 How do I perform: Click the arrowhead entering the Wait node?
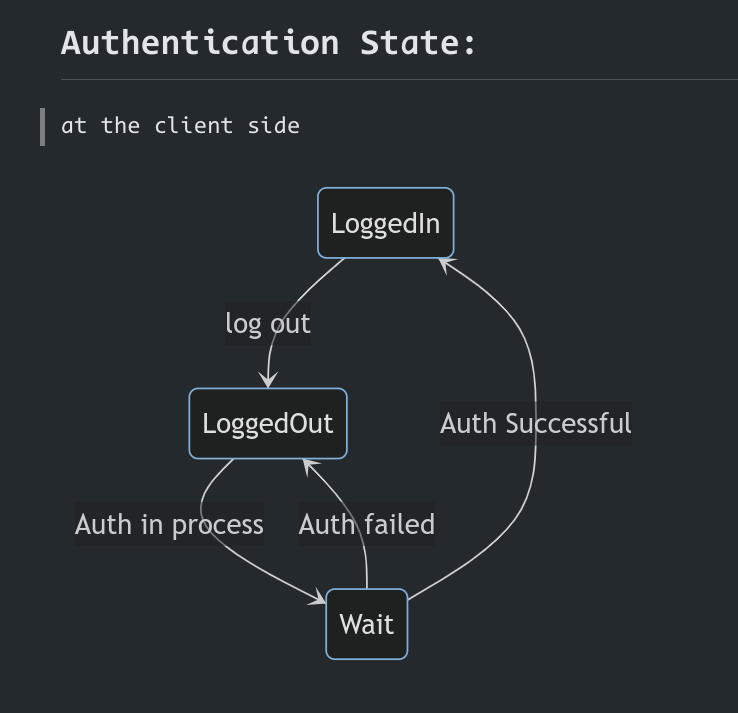(x=317, y=597)
